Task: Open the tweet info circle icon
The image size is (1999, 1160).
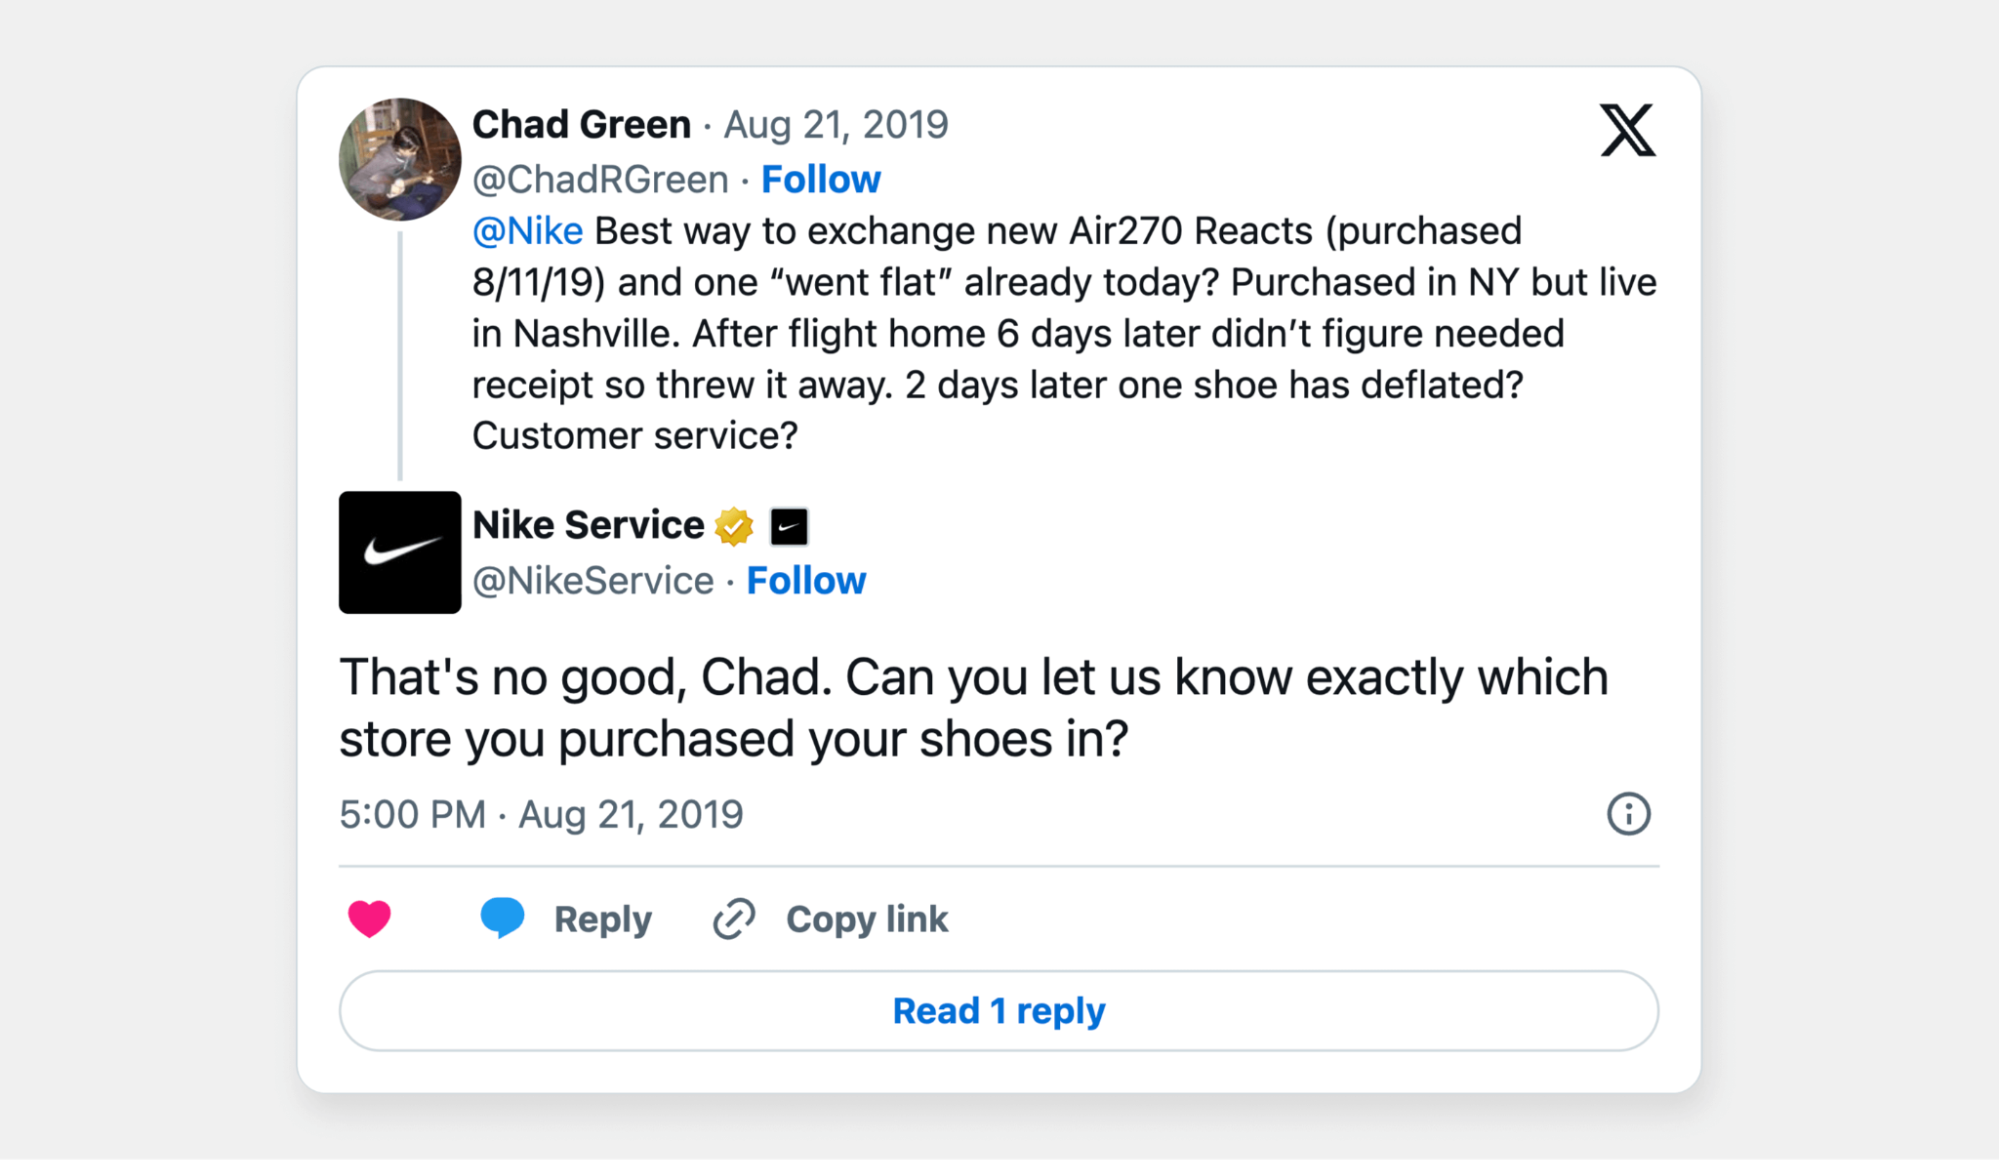Action: pyautogui.click(x=1627, y=814)
